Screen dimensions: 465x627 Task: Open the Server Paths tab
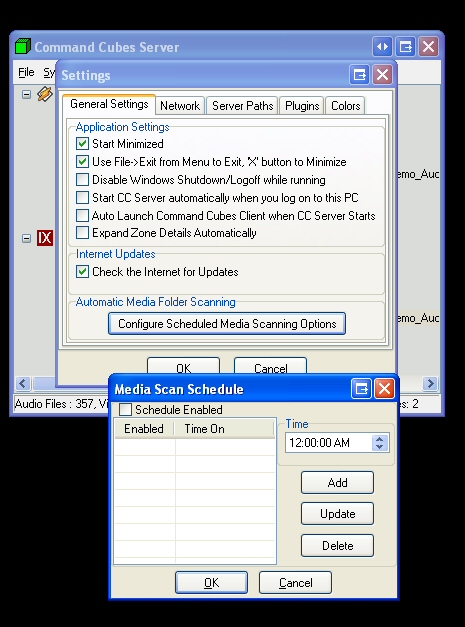tap(242, 106)
